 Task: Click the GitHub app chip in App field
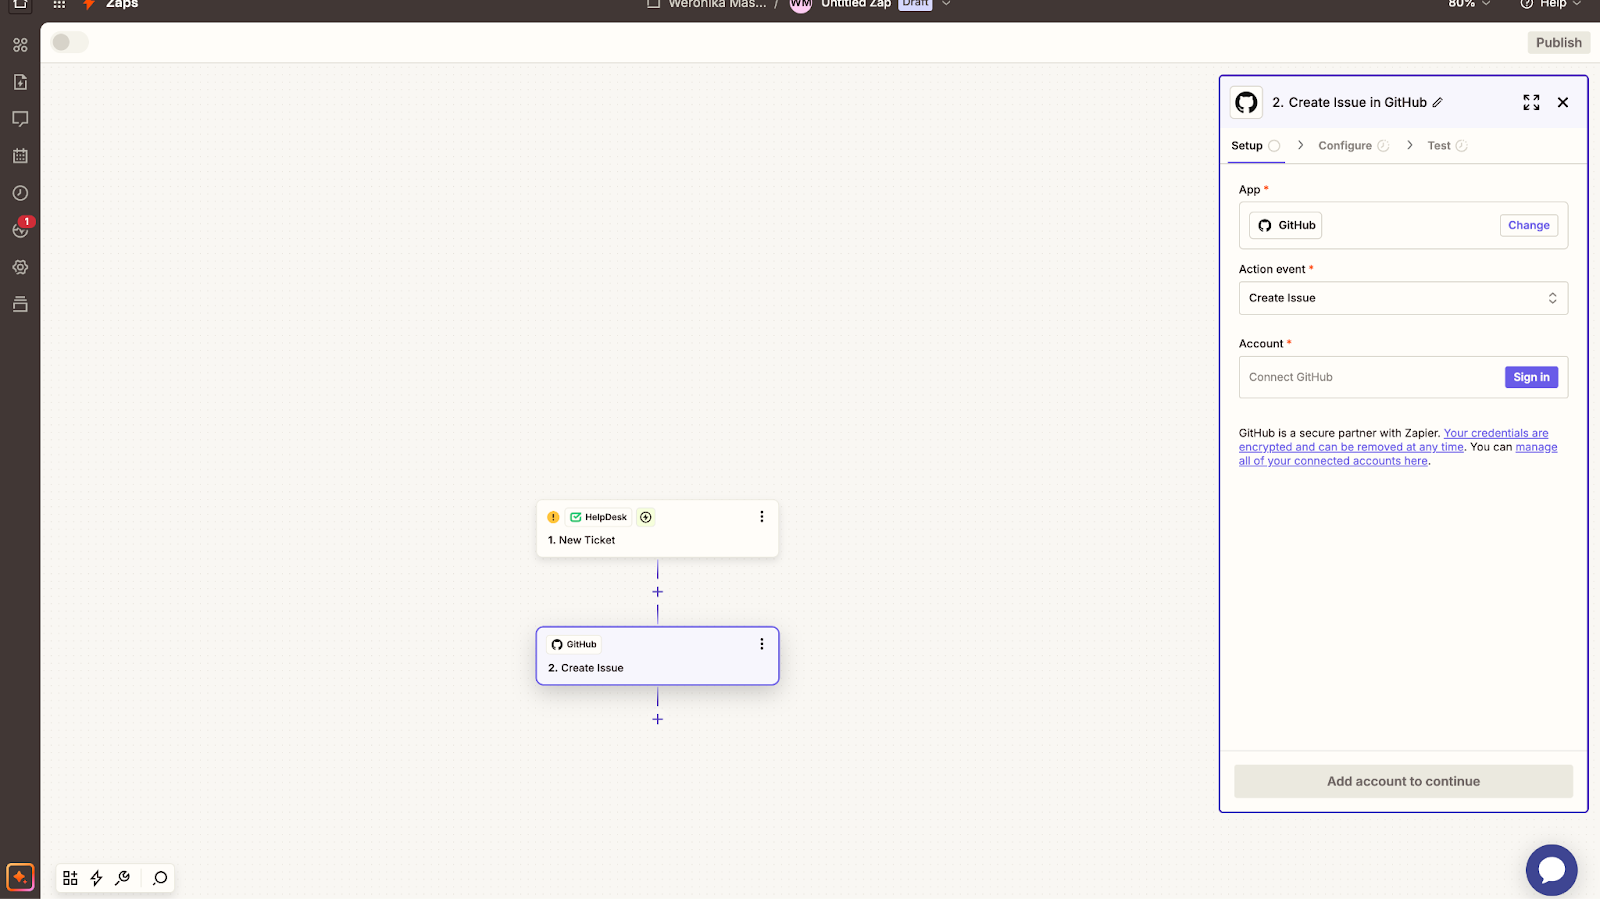coord(1285,225)
